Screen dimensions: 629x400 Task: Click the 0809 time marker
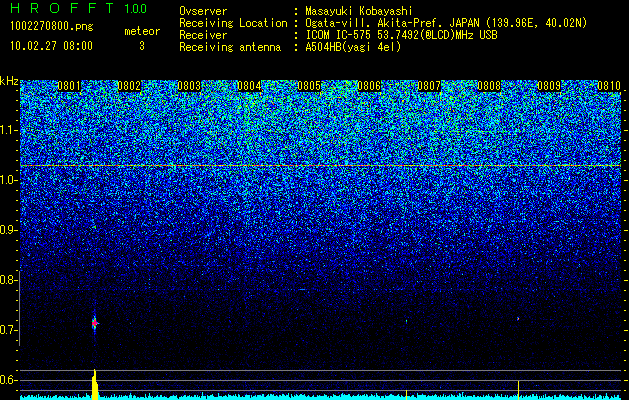[549, 86]
